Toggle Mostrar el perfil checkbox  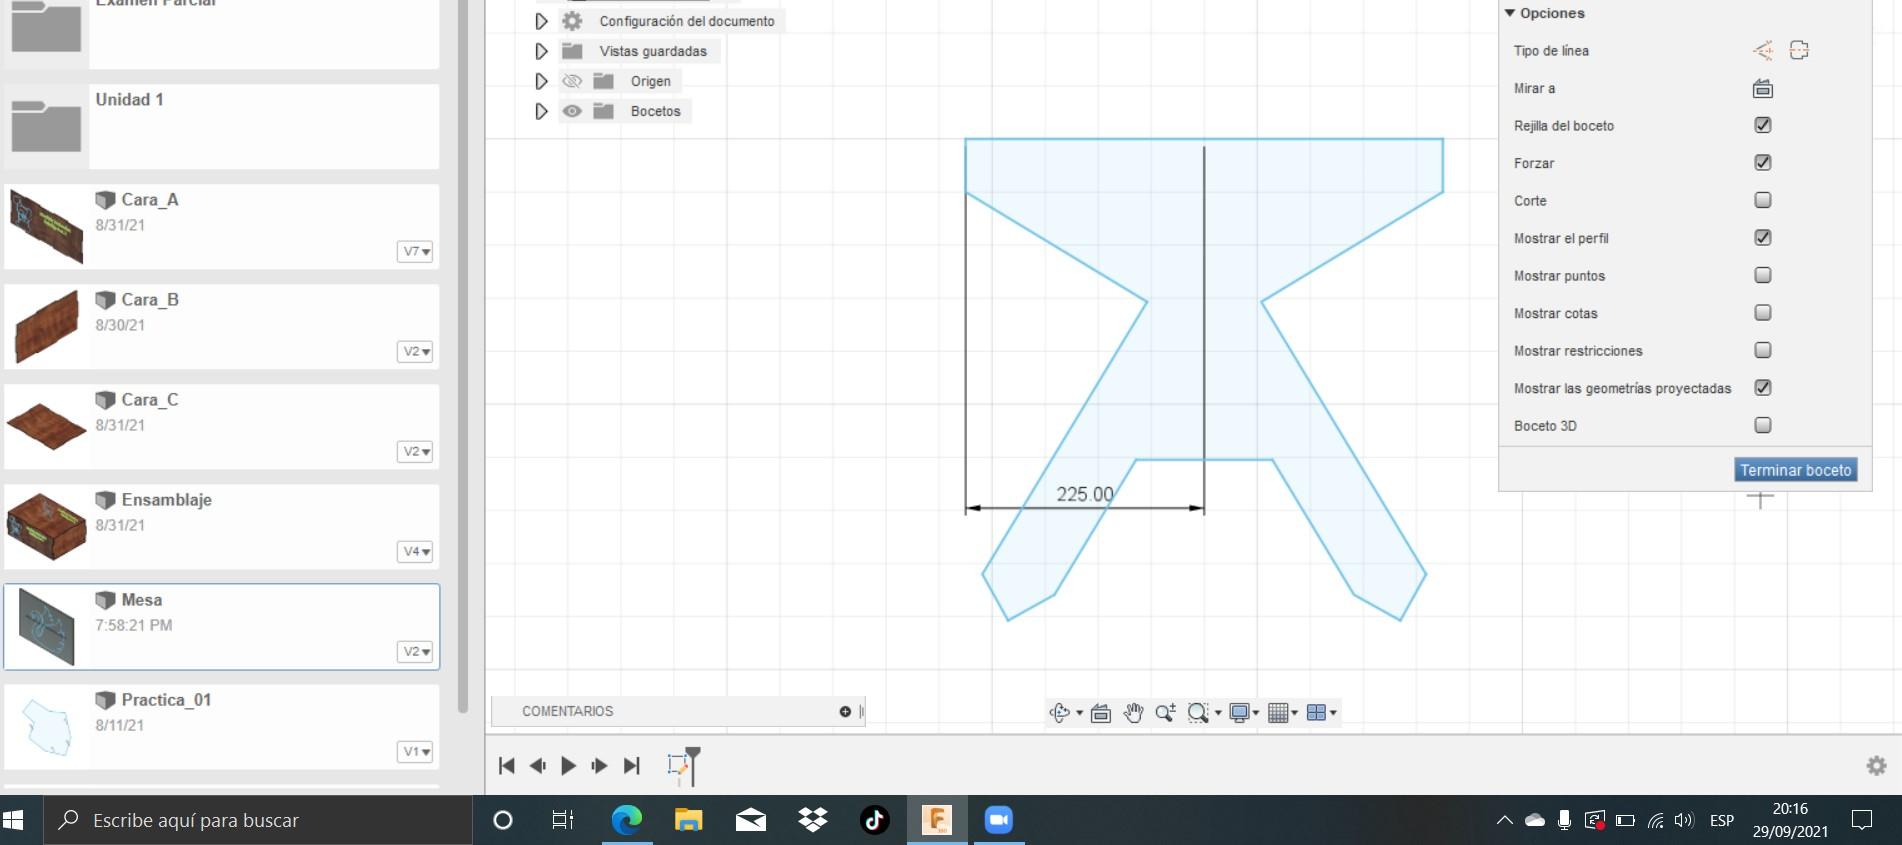pos(1763,237)
